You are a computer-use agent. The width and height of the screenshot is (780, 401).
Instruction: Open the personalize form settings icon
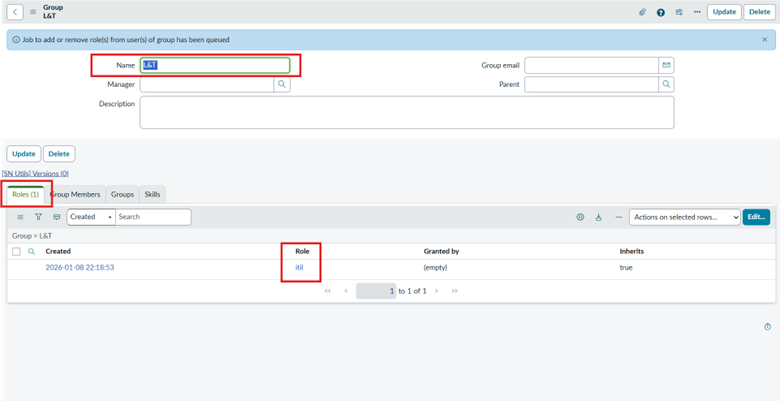[x=679, y=12]
